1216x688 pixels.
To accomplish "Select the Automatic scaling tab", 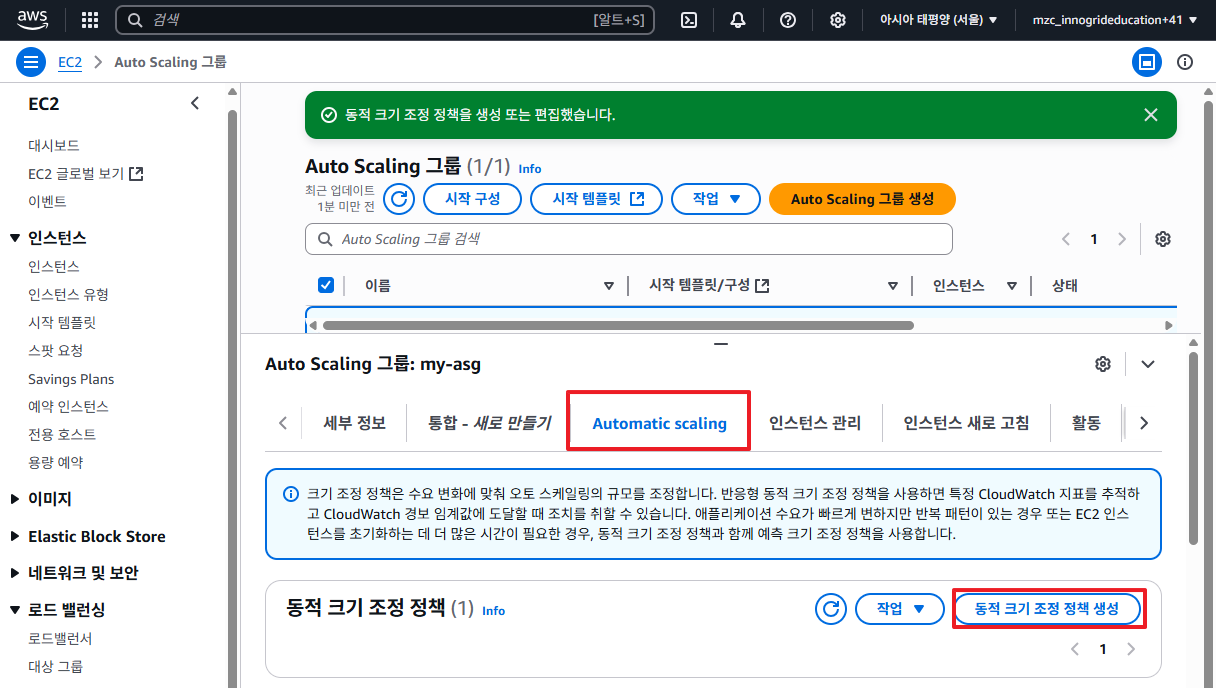I will click(659, 423).
